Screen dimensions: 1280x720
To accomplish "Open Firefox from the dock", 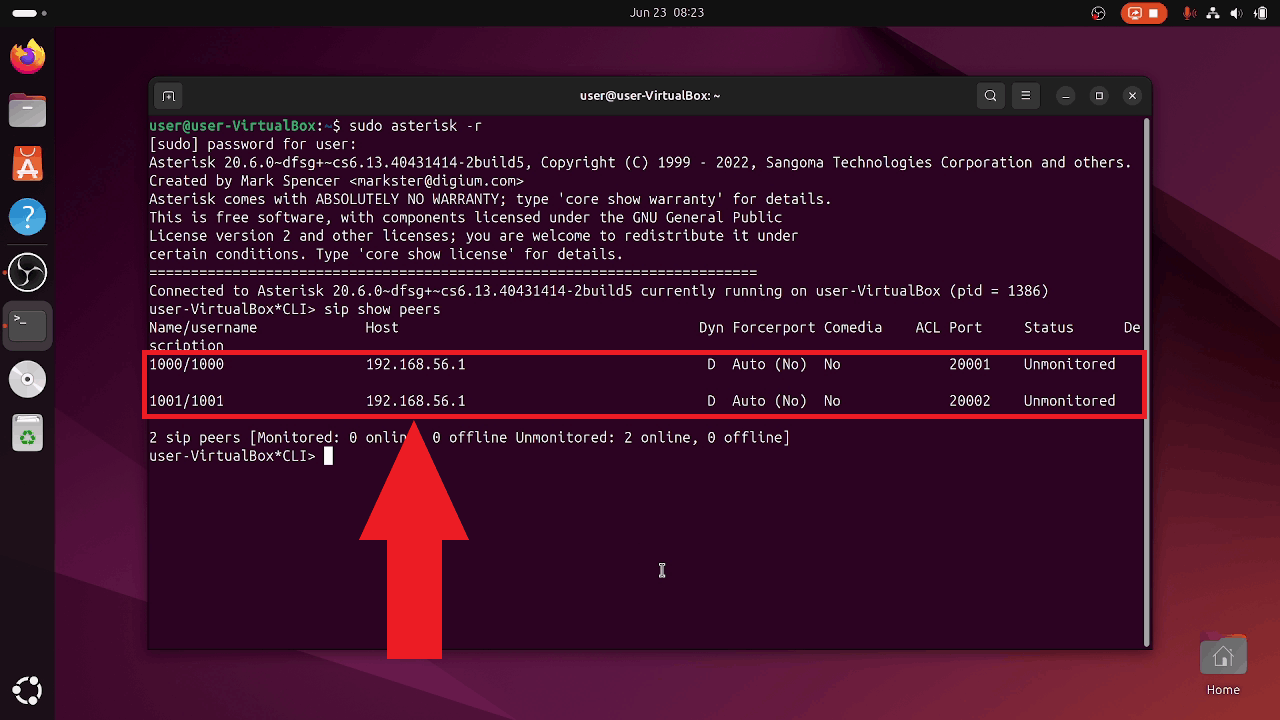I will coord(27,55).
